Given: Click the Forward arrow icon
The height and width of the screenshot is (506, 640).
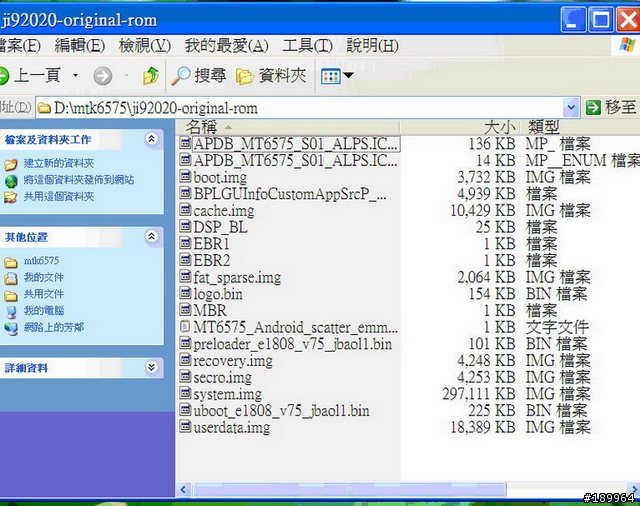Looking at the screenshot, I should pyautogui.click(x=102, y=76).
